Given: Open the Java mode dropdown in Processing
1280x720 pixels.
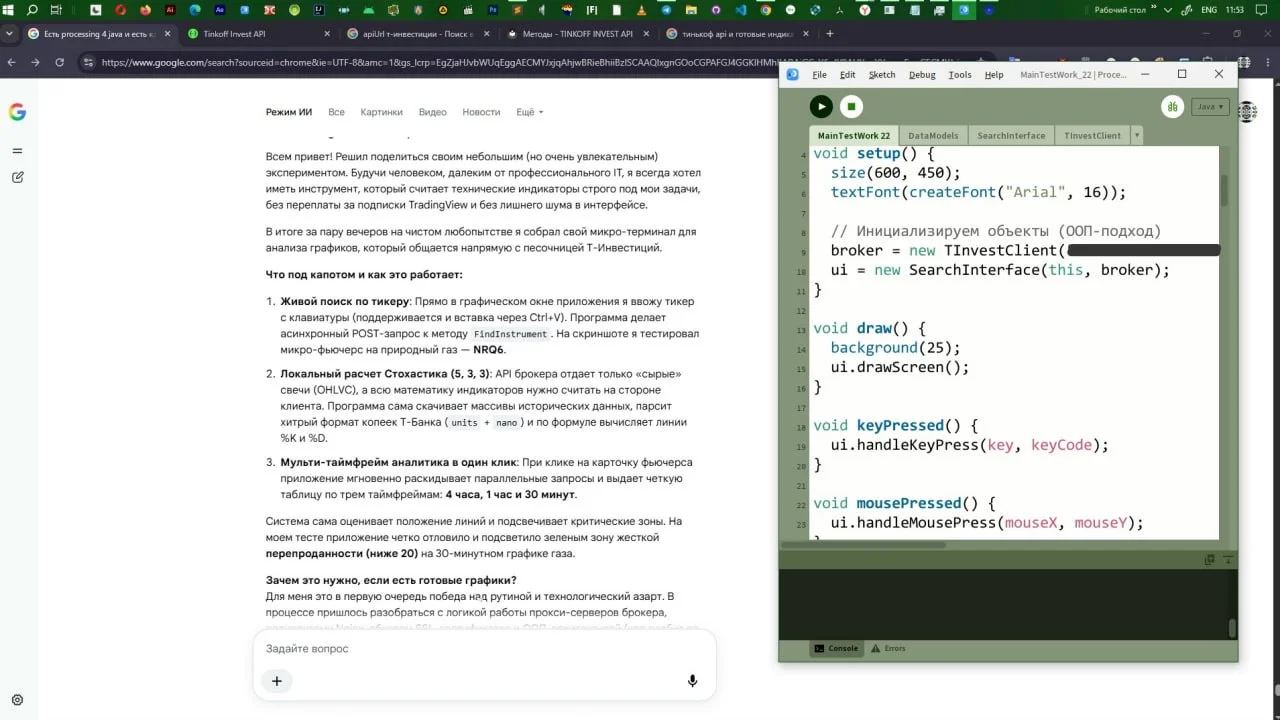Looking at the screenshot, I should click(1209, 106).
